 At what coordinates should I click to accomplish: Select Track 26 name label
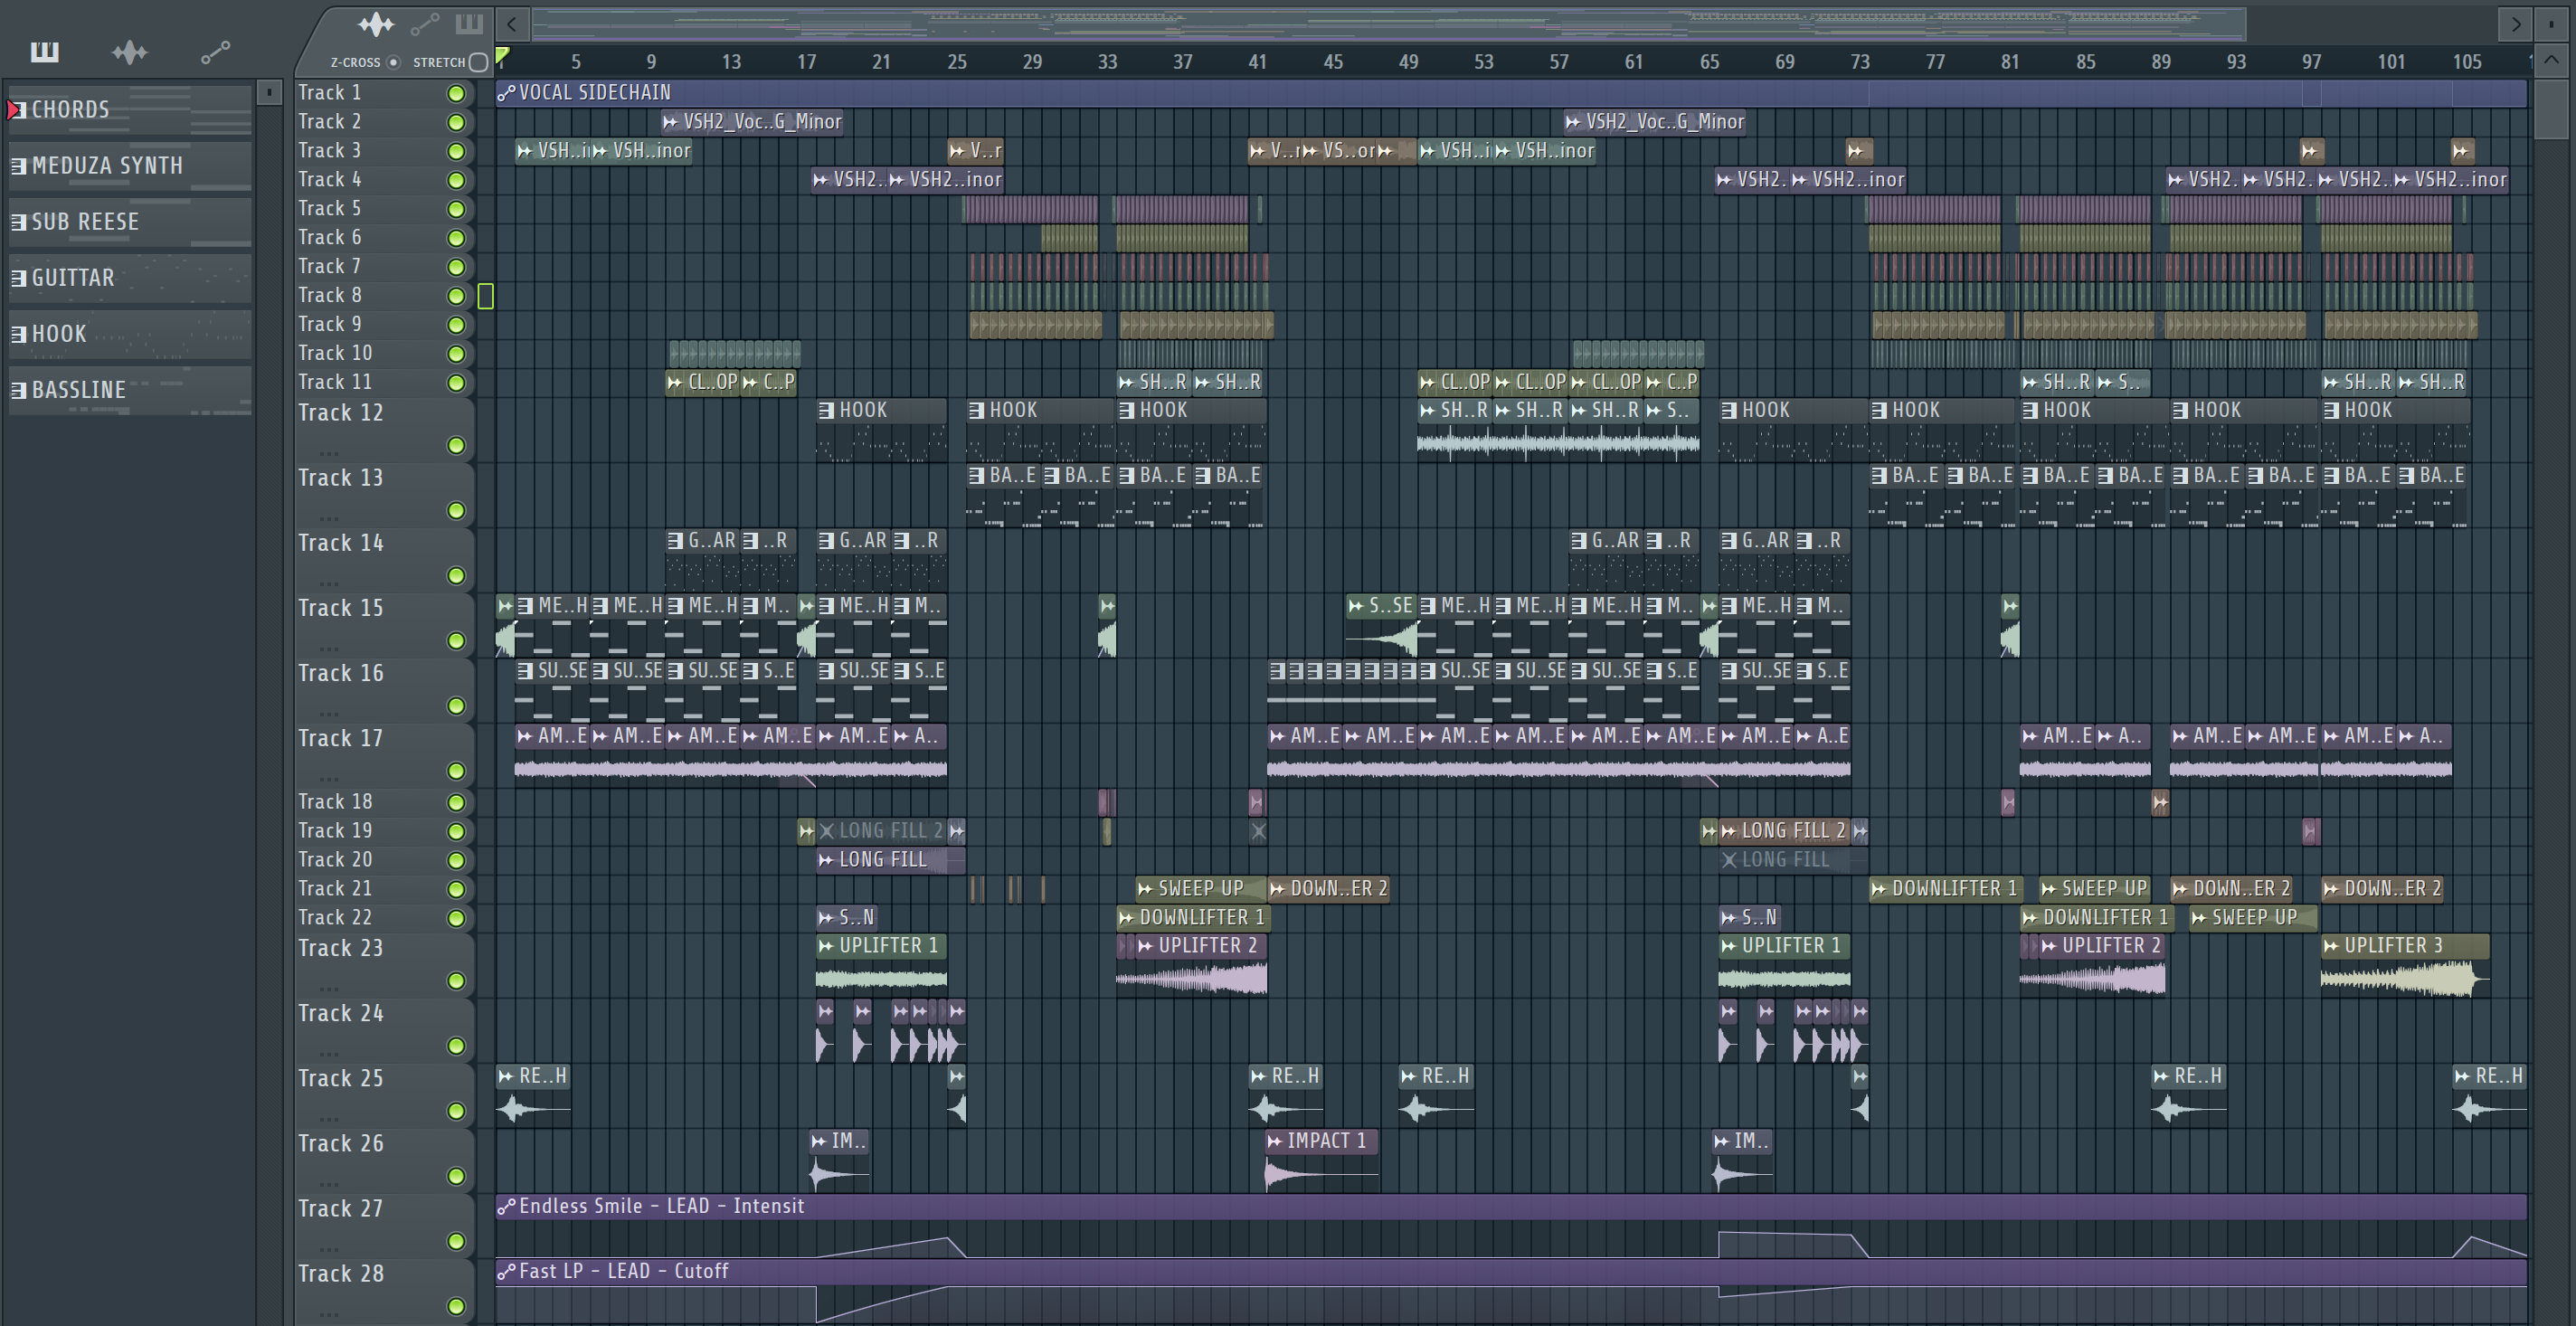(341, 1143)
